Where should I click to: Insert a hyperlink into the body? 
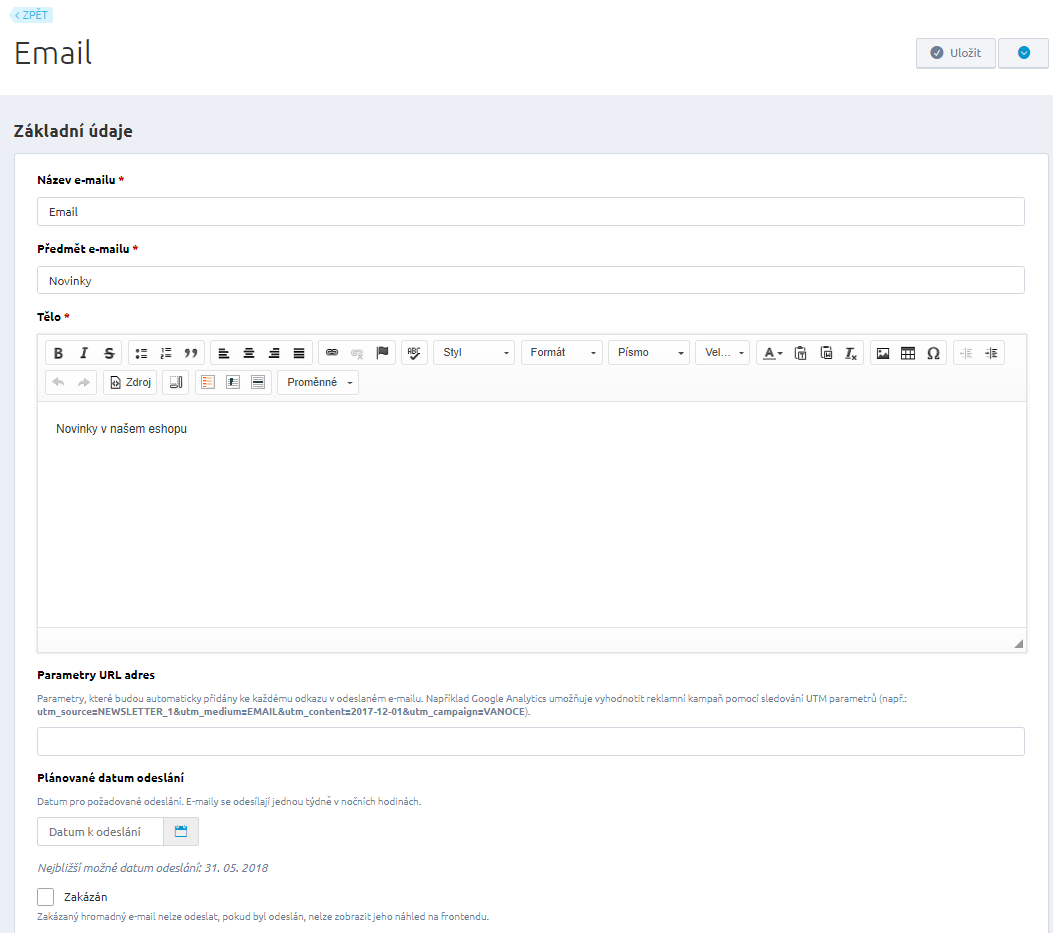(332, 353)
